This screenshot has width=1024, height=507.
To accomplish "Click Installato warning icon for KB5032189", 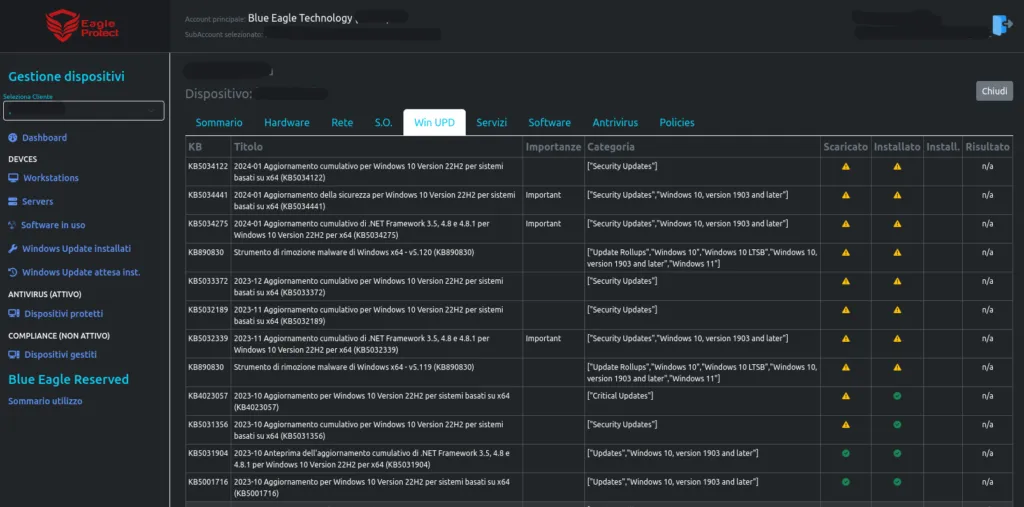I will (x=897, y=310).
